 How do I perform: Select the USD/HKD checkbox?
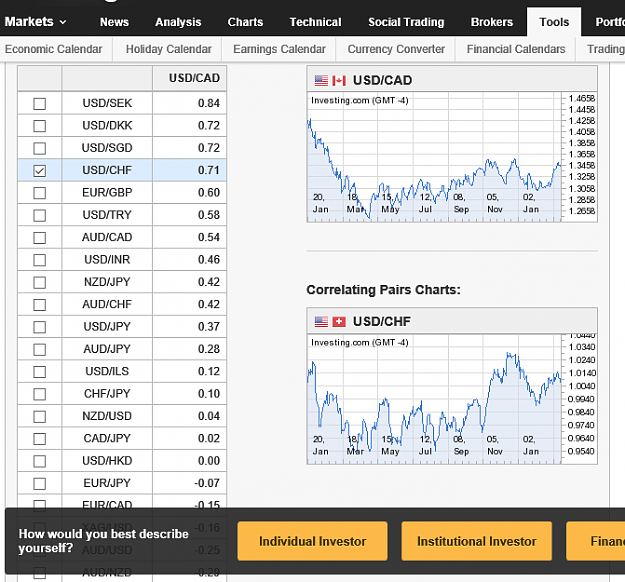click(x=39, y=461)
